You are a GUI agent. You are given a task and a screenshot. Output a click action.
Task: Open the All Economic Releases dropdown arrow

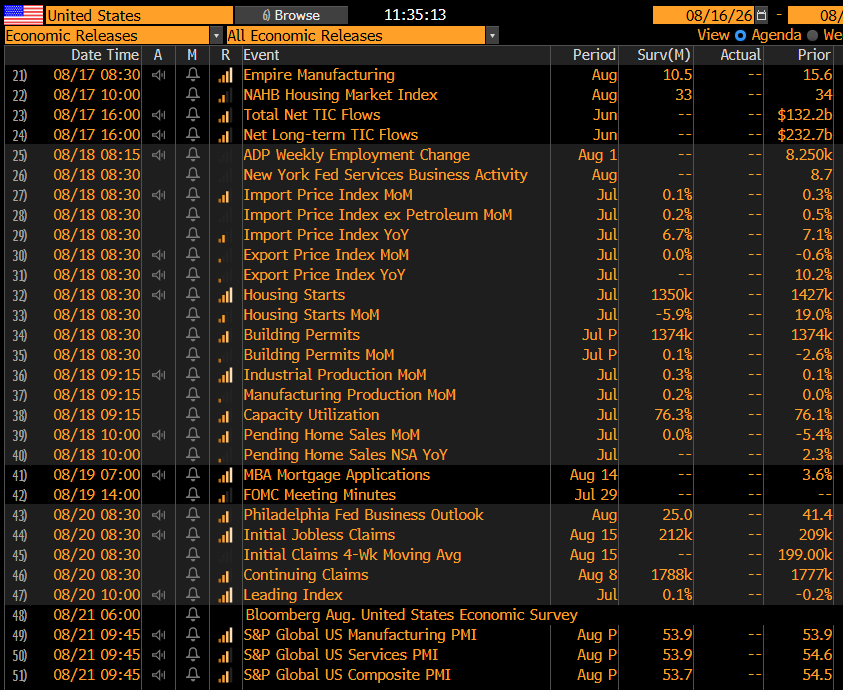coord(492,35)
